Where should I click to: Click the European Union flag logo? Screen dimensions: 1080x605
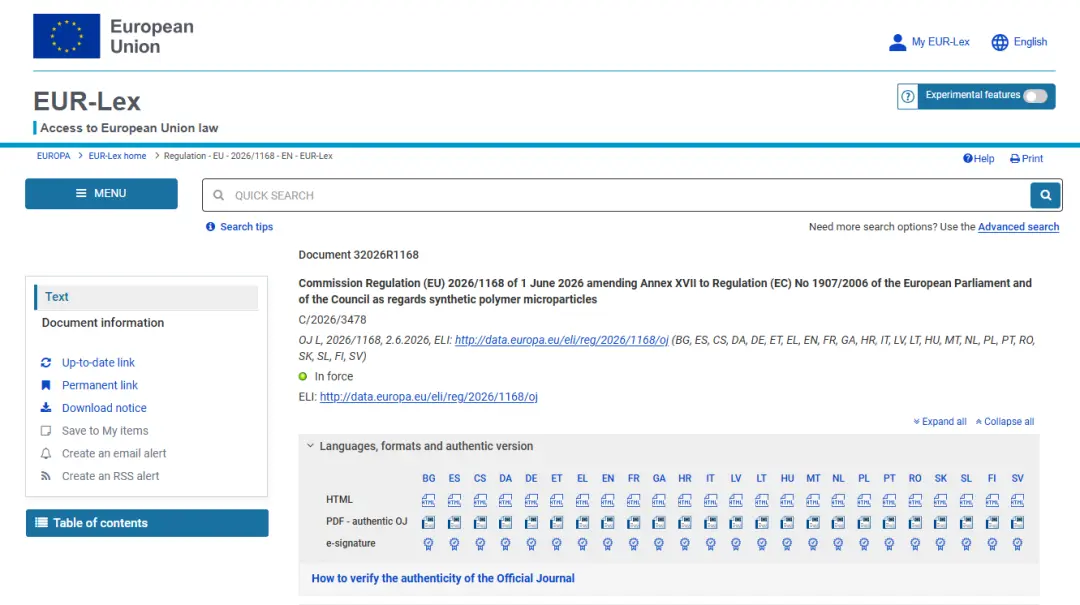[x=66, y=36]
